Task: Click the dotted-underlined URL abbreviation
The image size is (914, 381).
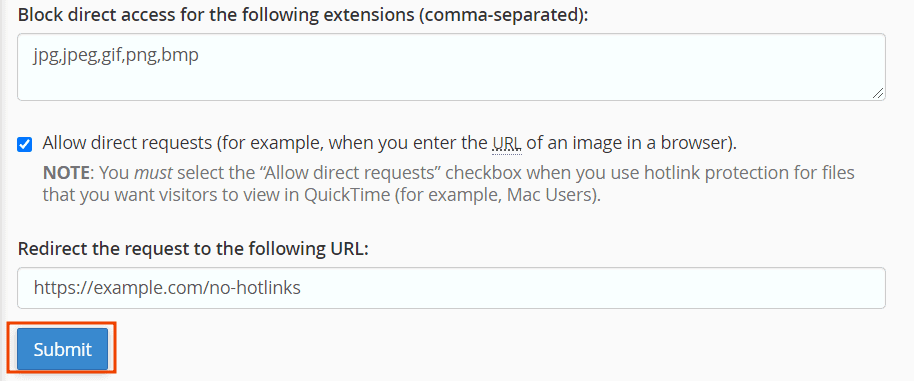Action: coord(507,143)
